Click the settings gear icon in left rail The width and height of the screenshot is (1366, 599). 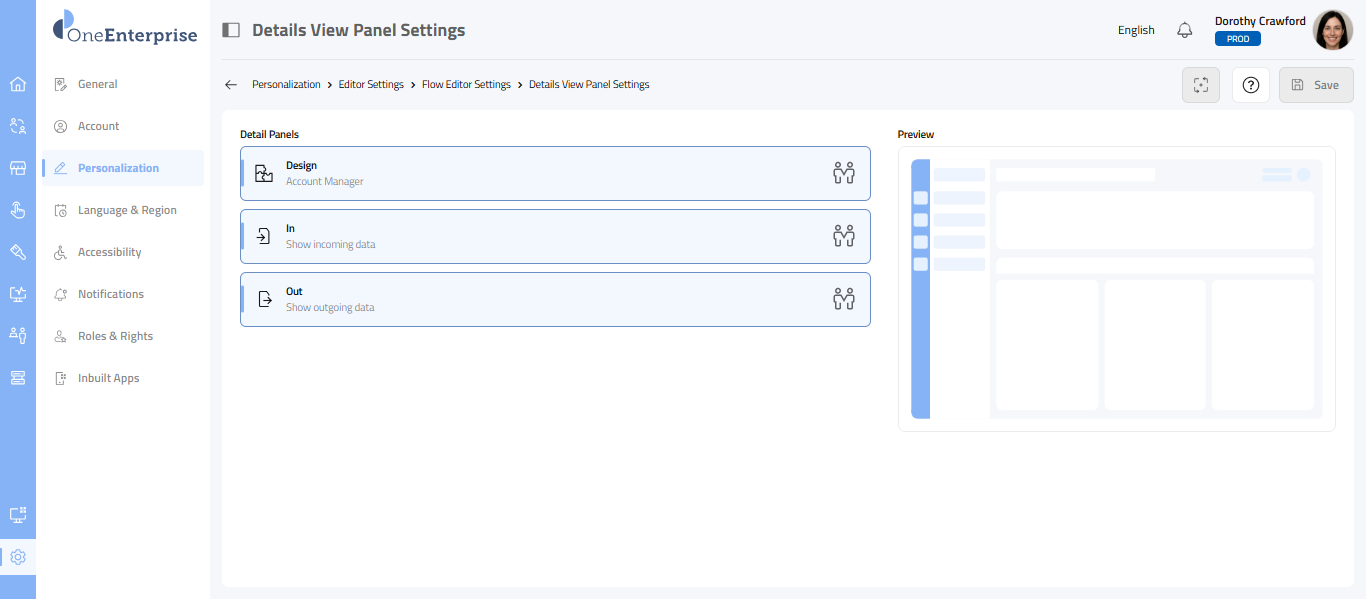point(18,557)
